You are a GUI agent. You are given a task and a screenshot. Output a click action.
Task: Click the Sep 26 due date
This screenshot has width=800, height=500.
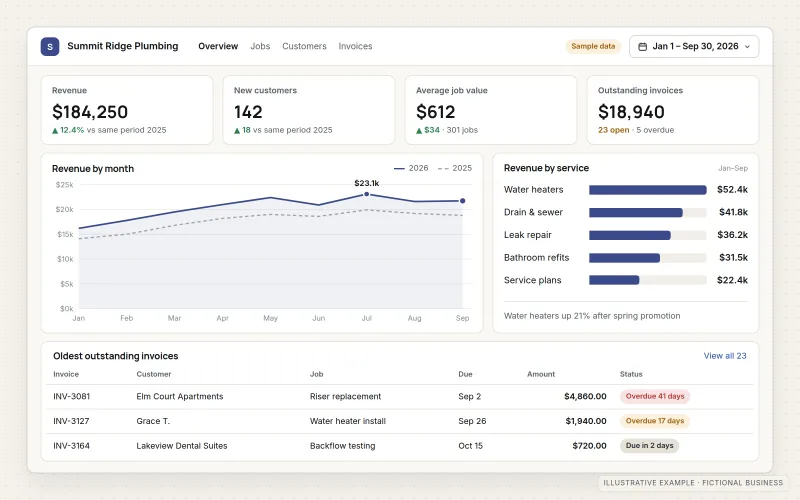point(472,421)
